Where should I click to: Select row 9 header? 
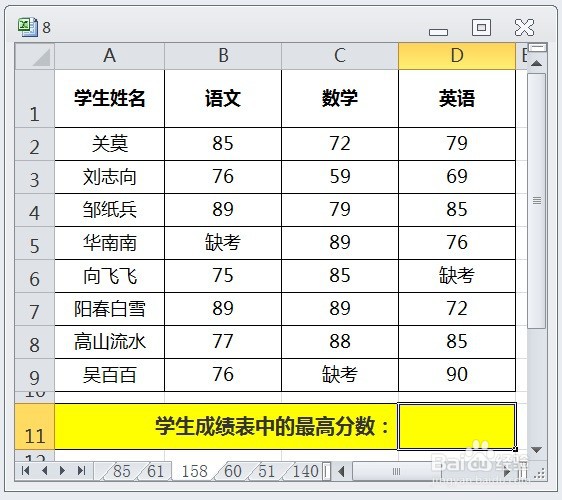(x=35, y=375)
